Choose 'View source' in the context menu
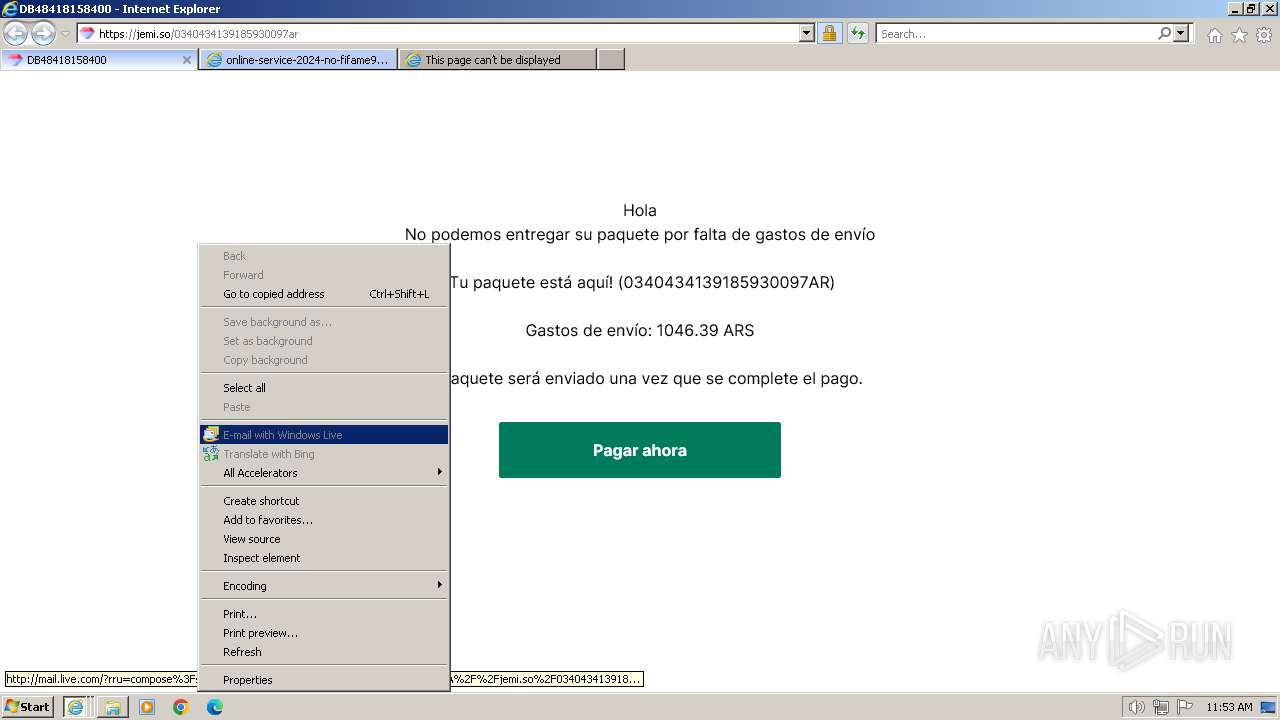Image resolution: width=1280 pixels, height=720 pixels. (x=324, y=539)
